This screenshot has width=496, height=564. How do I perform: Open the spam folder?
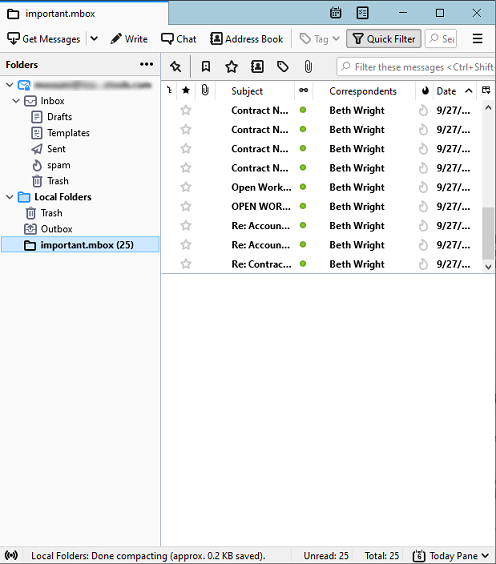(x=59, y=165)
